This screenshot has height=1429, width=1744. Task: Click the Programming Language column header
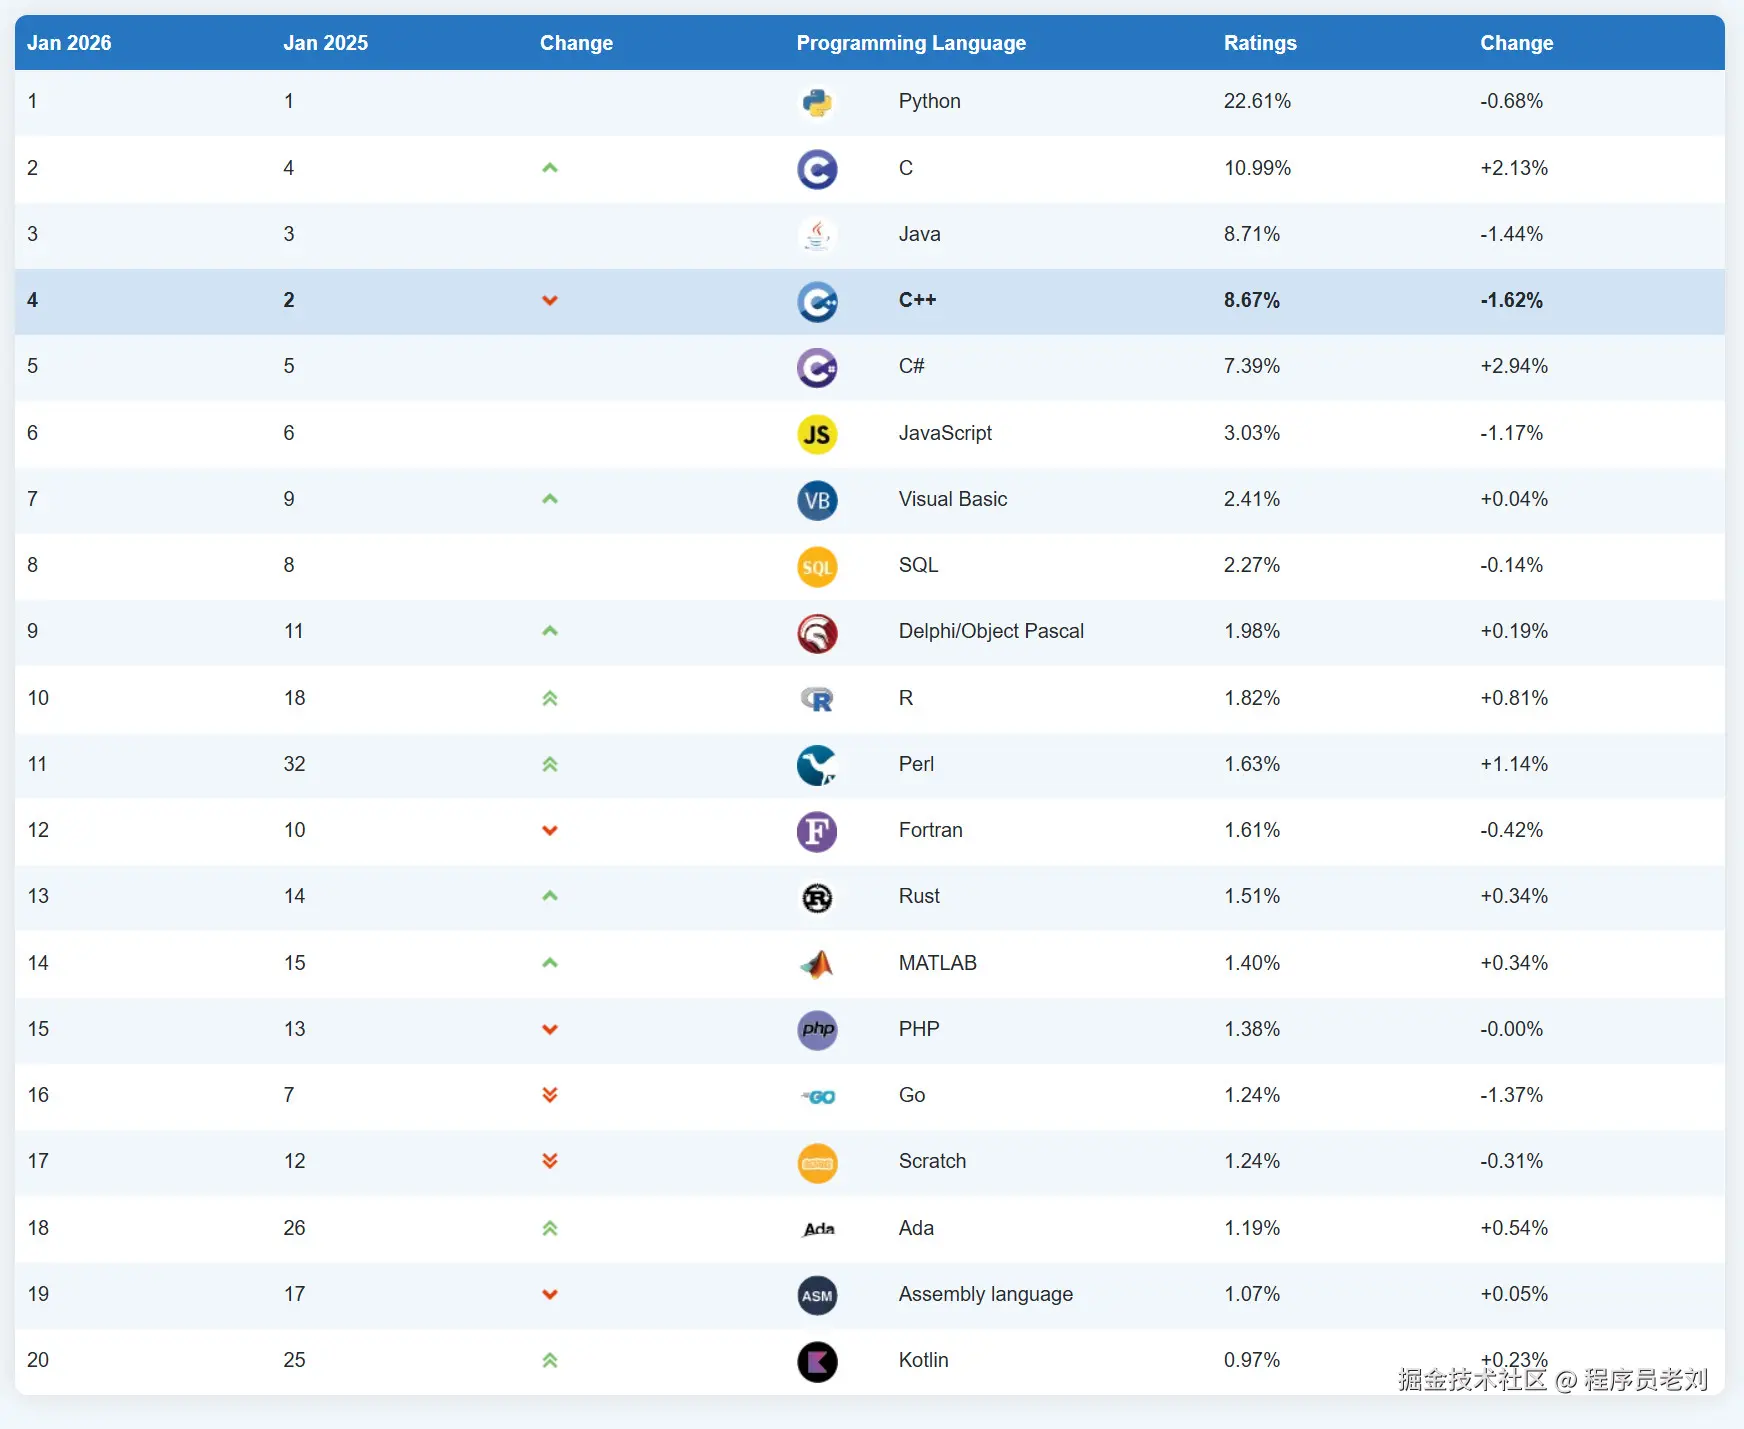pos(911,43)
